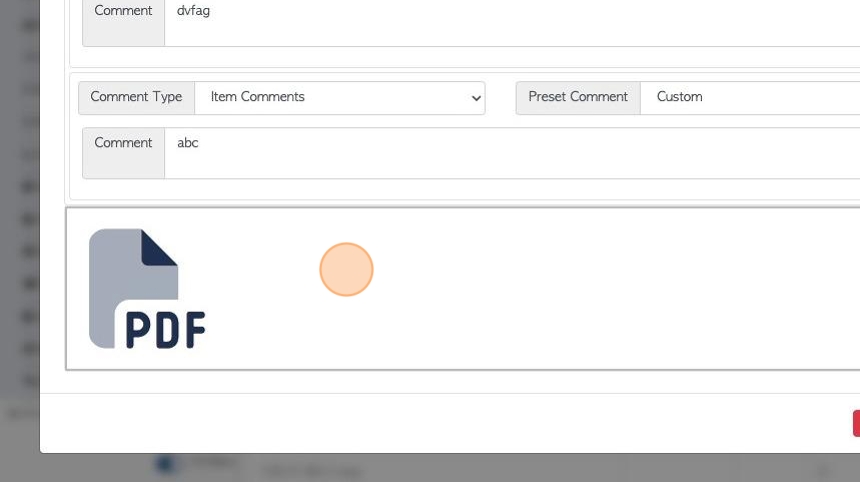Viewport: 860px width, 482px height.
Task: Dismiss dialog via dimmed backdrop on left
Action: 19,219
